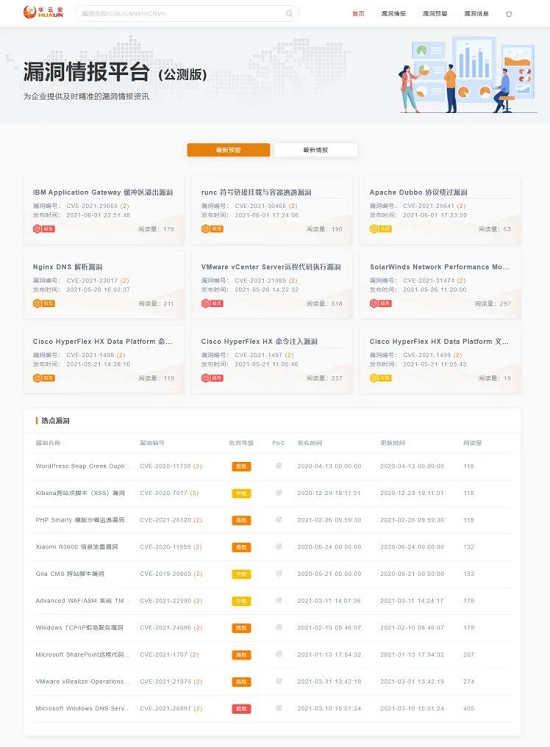The image size is (550, 747).
Task: Open the runc symlink vulnerability card title
Action: pos(256,192)
